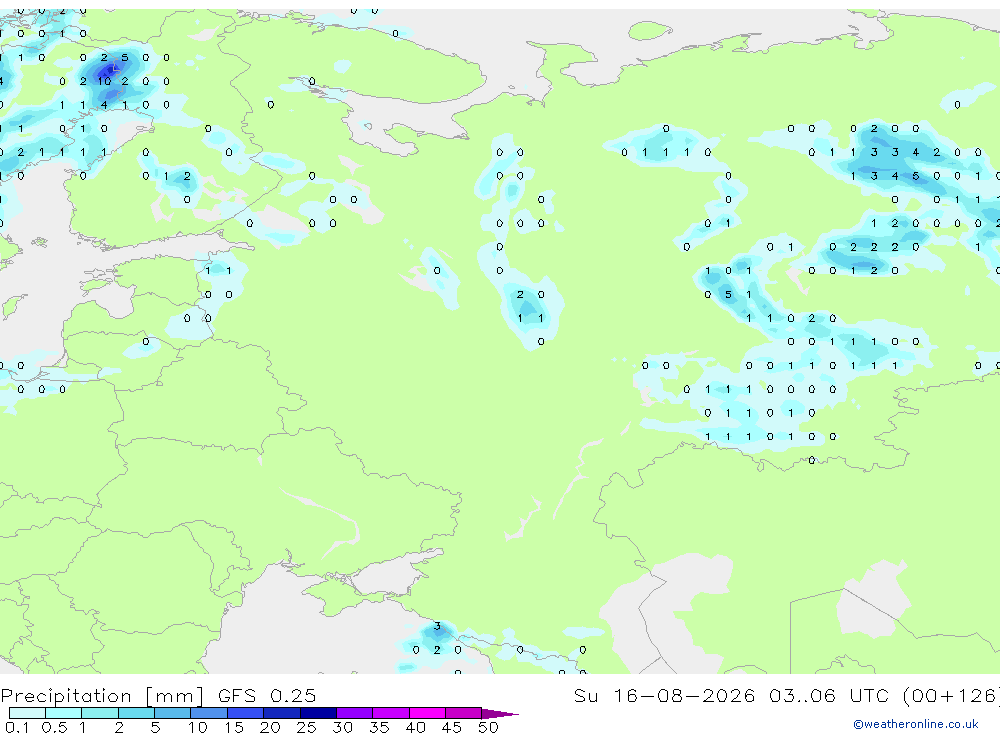Click the legend label '45'
1000x733 pixels.
point(452,727)
